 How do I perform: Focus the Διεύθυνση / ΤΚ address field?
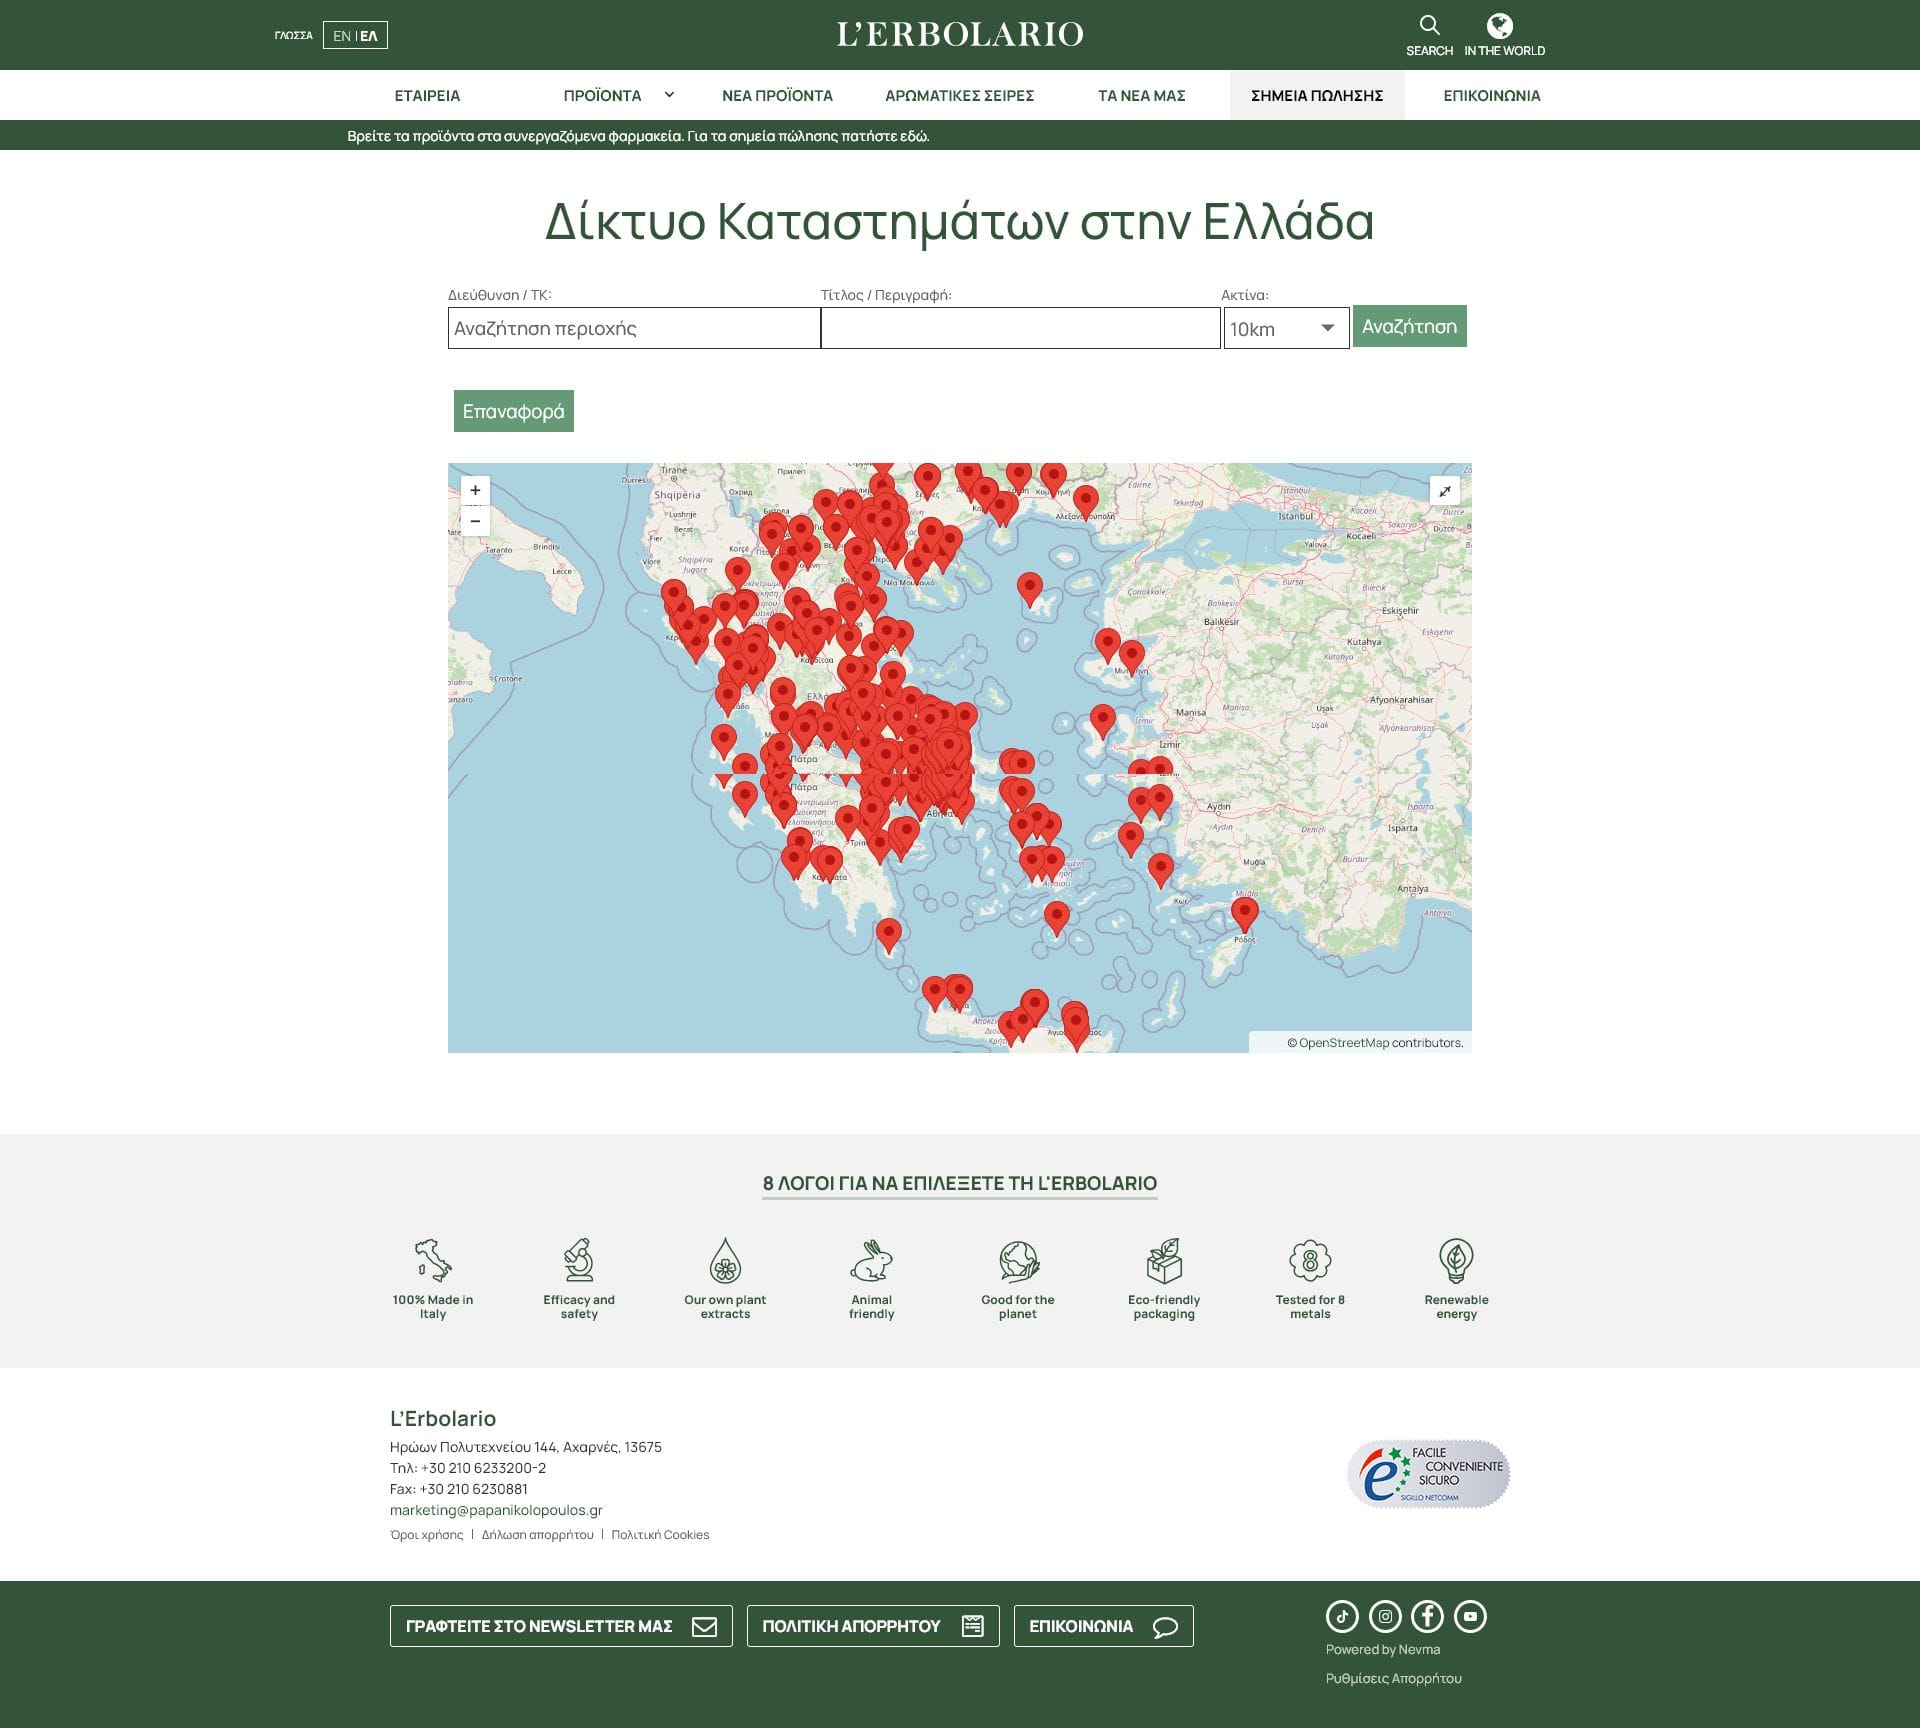(633, 329)
